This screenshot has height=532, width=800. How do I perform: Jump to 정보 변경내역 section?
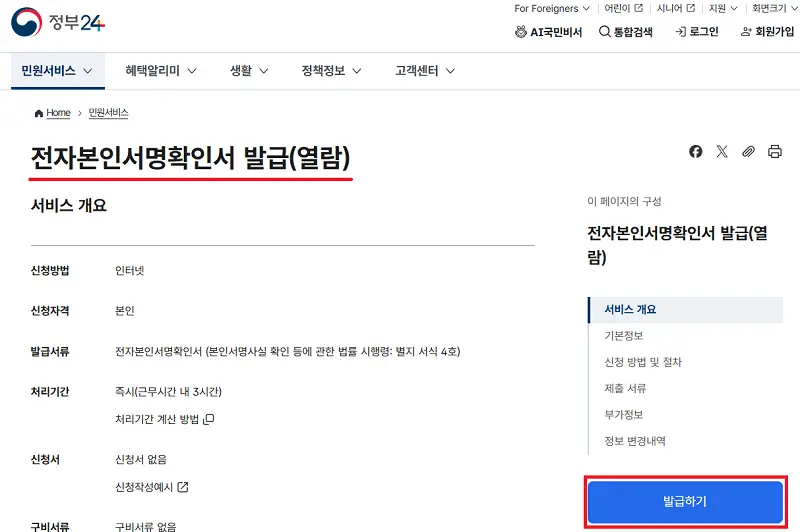635,441
